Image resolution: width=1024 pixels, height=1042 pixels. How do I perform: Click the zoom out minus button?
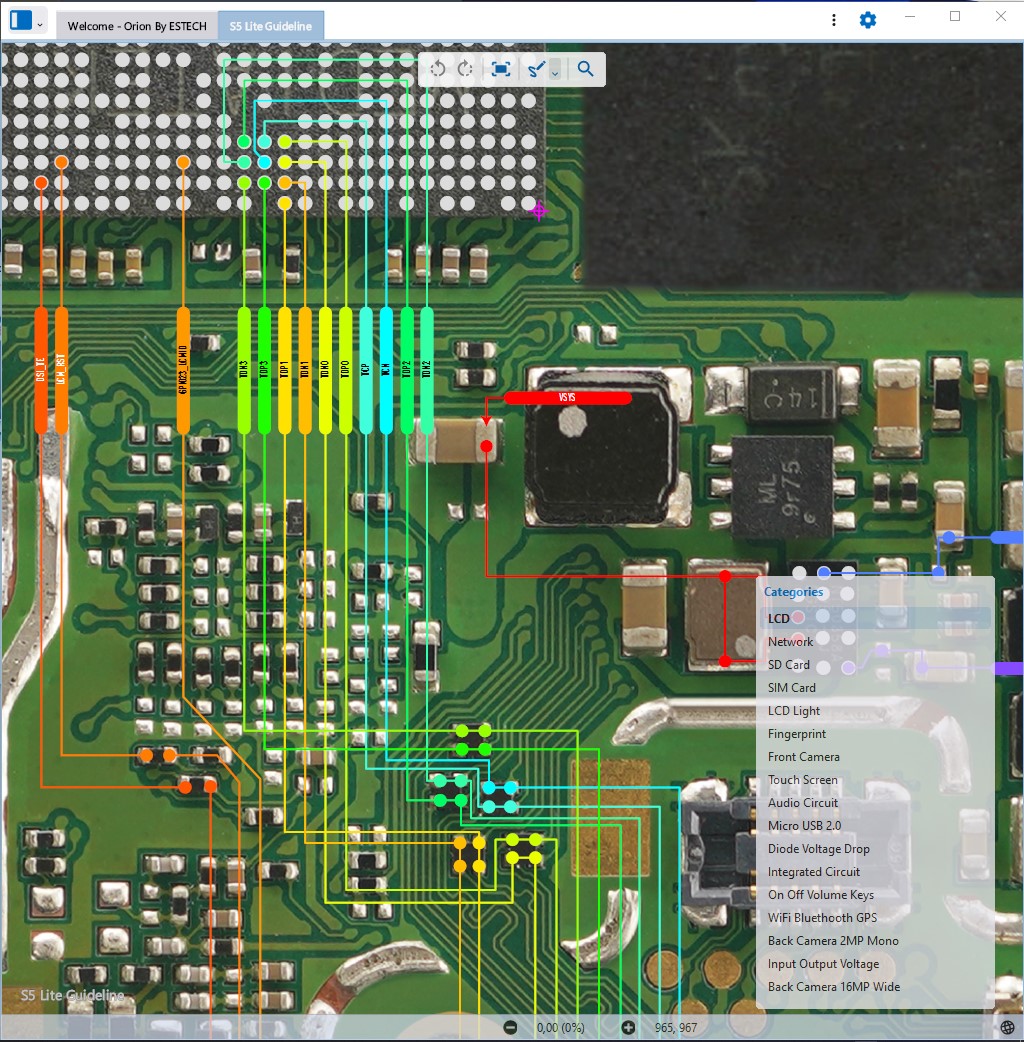(x=510, y=1027)
